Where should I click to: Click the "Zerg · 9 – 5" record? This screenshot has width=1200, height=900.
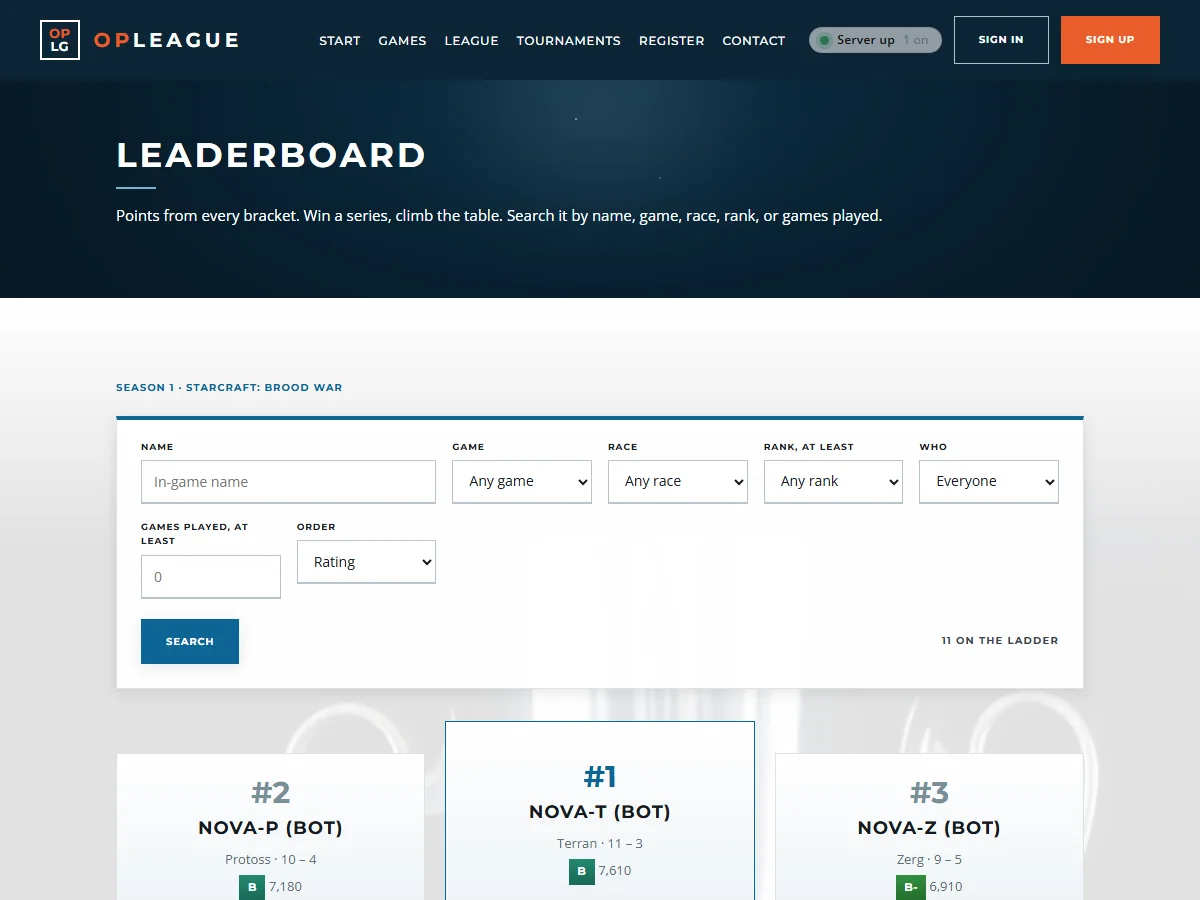click(x=929, y=859)
